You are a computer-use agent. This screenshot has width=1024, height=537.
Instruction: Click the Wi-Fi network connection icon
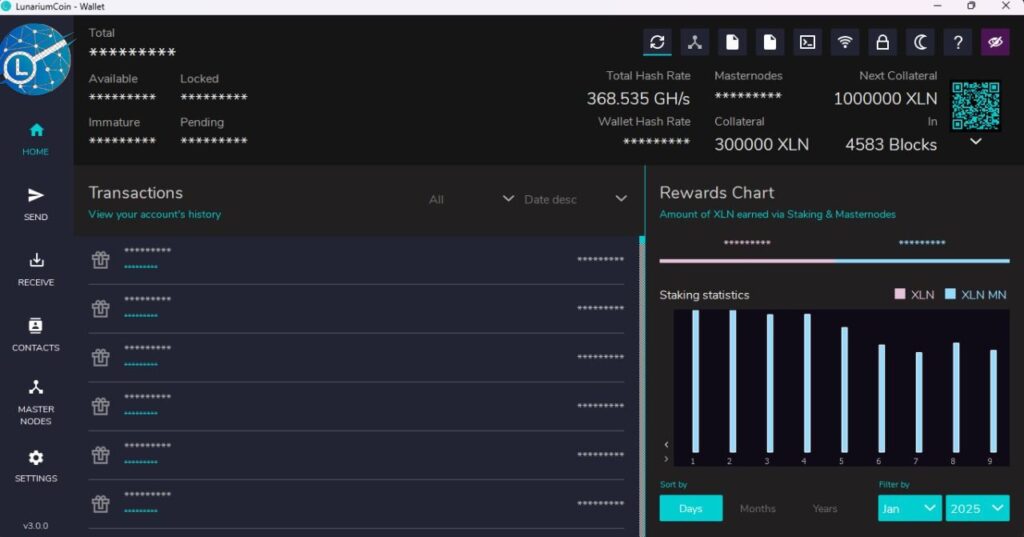(845, 42)
